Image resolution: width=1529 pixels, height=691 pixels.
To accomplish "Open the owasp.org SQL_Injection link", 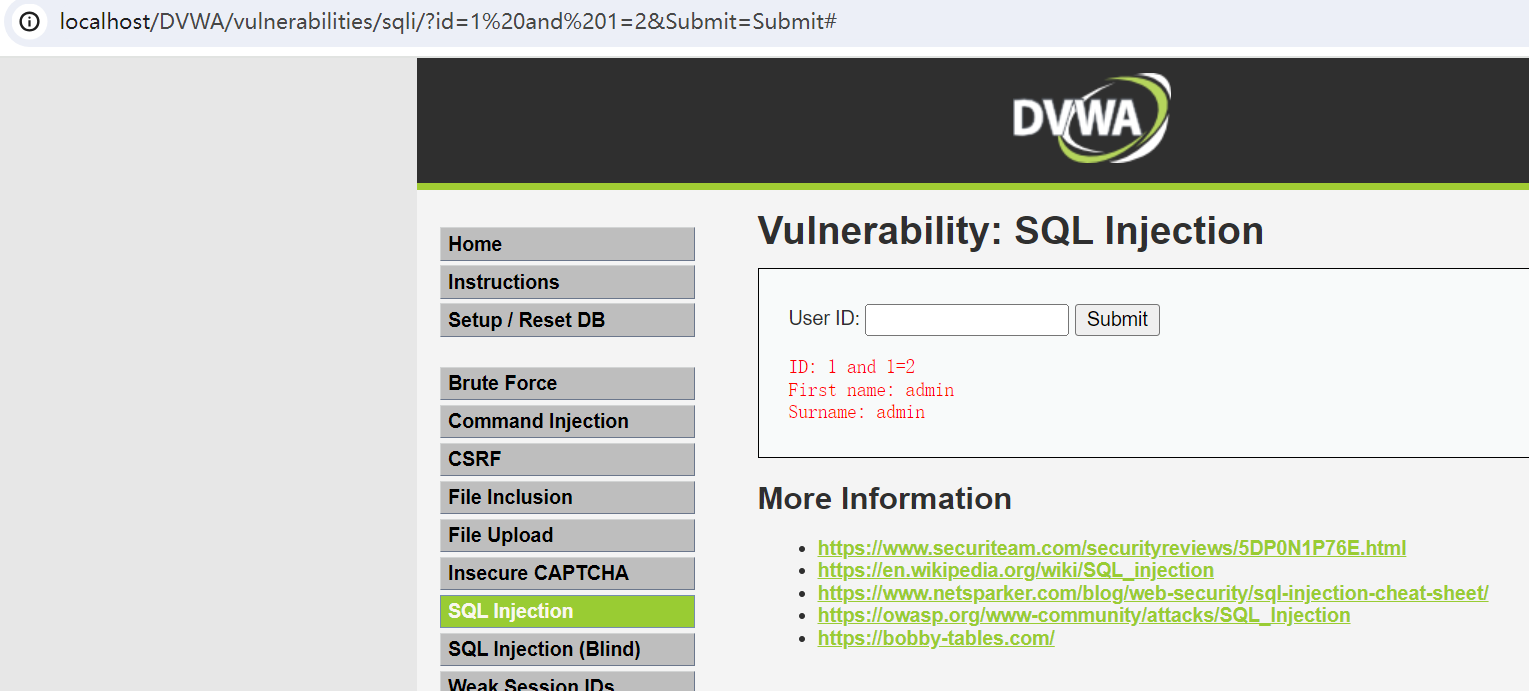I will coord(1084,615).
